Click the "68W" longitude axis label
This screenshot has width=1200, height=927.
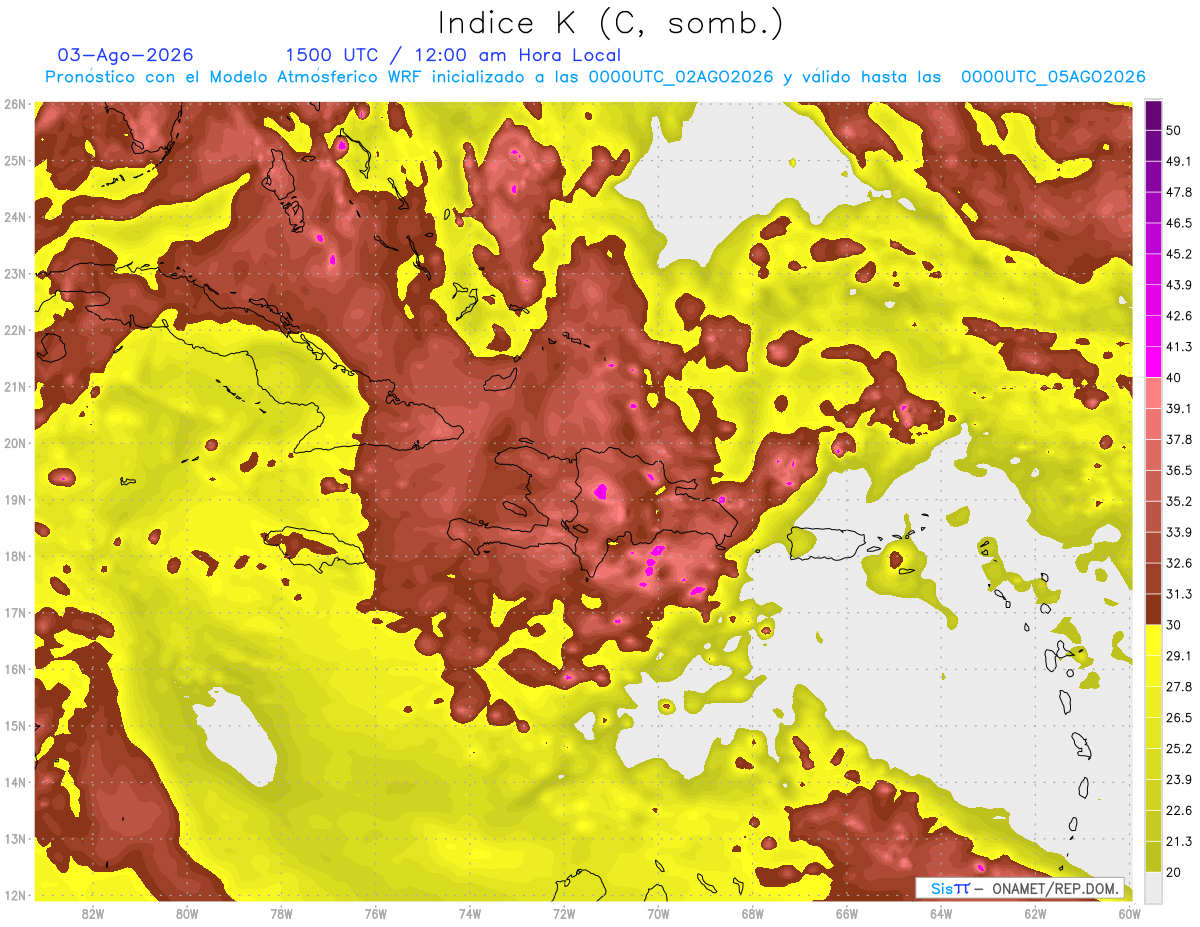click(x=752, y=914)
